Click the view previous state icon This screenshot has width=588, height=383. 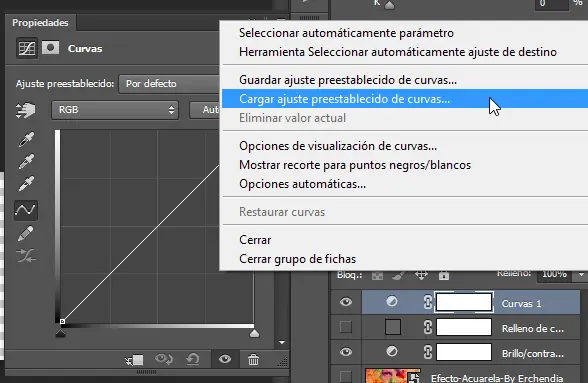tap(164, 359)
